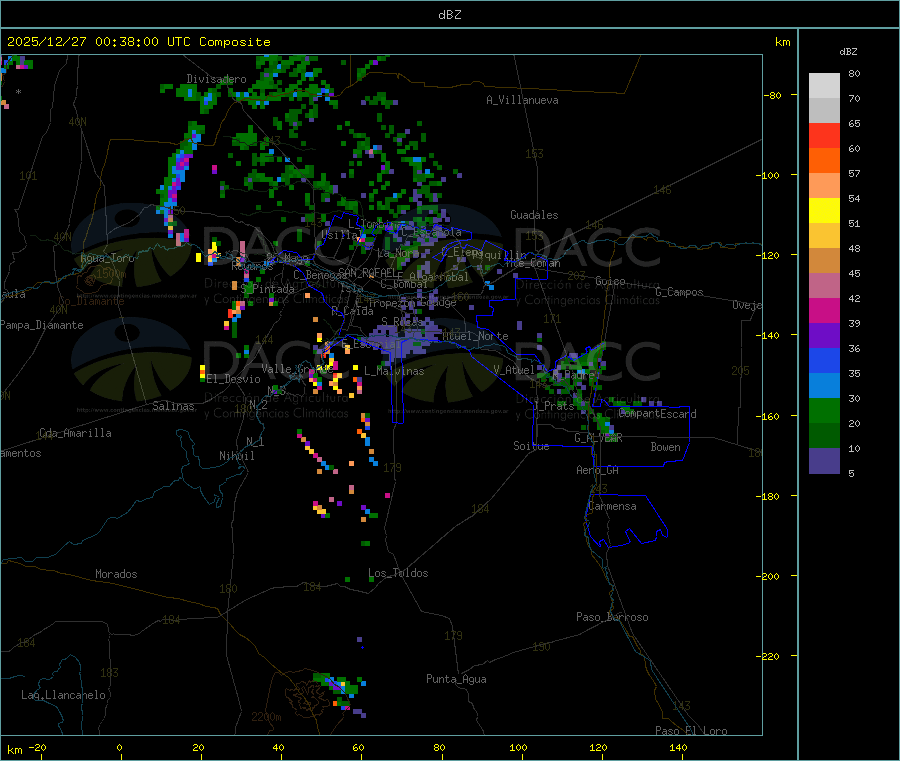Click the Divisadero map label
Image resolution: width=900 pixels, height=761 pixels.
point(216,79)
